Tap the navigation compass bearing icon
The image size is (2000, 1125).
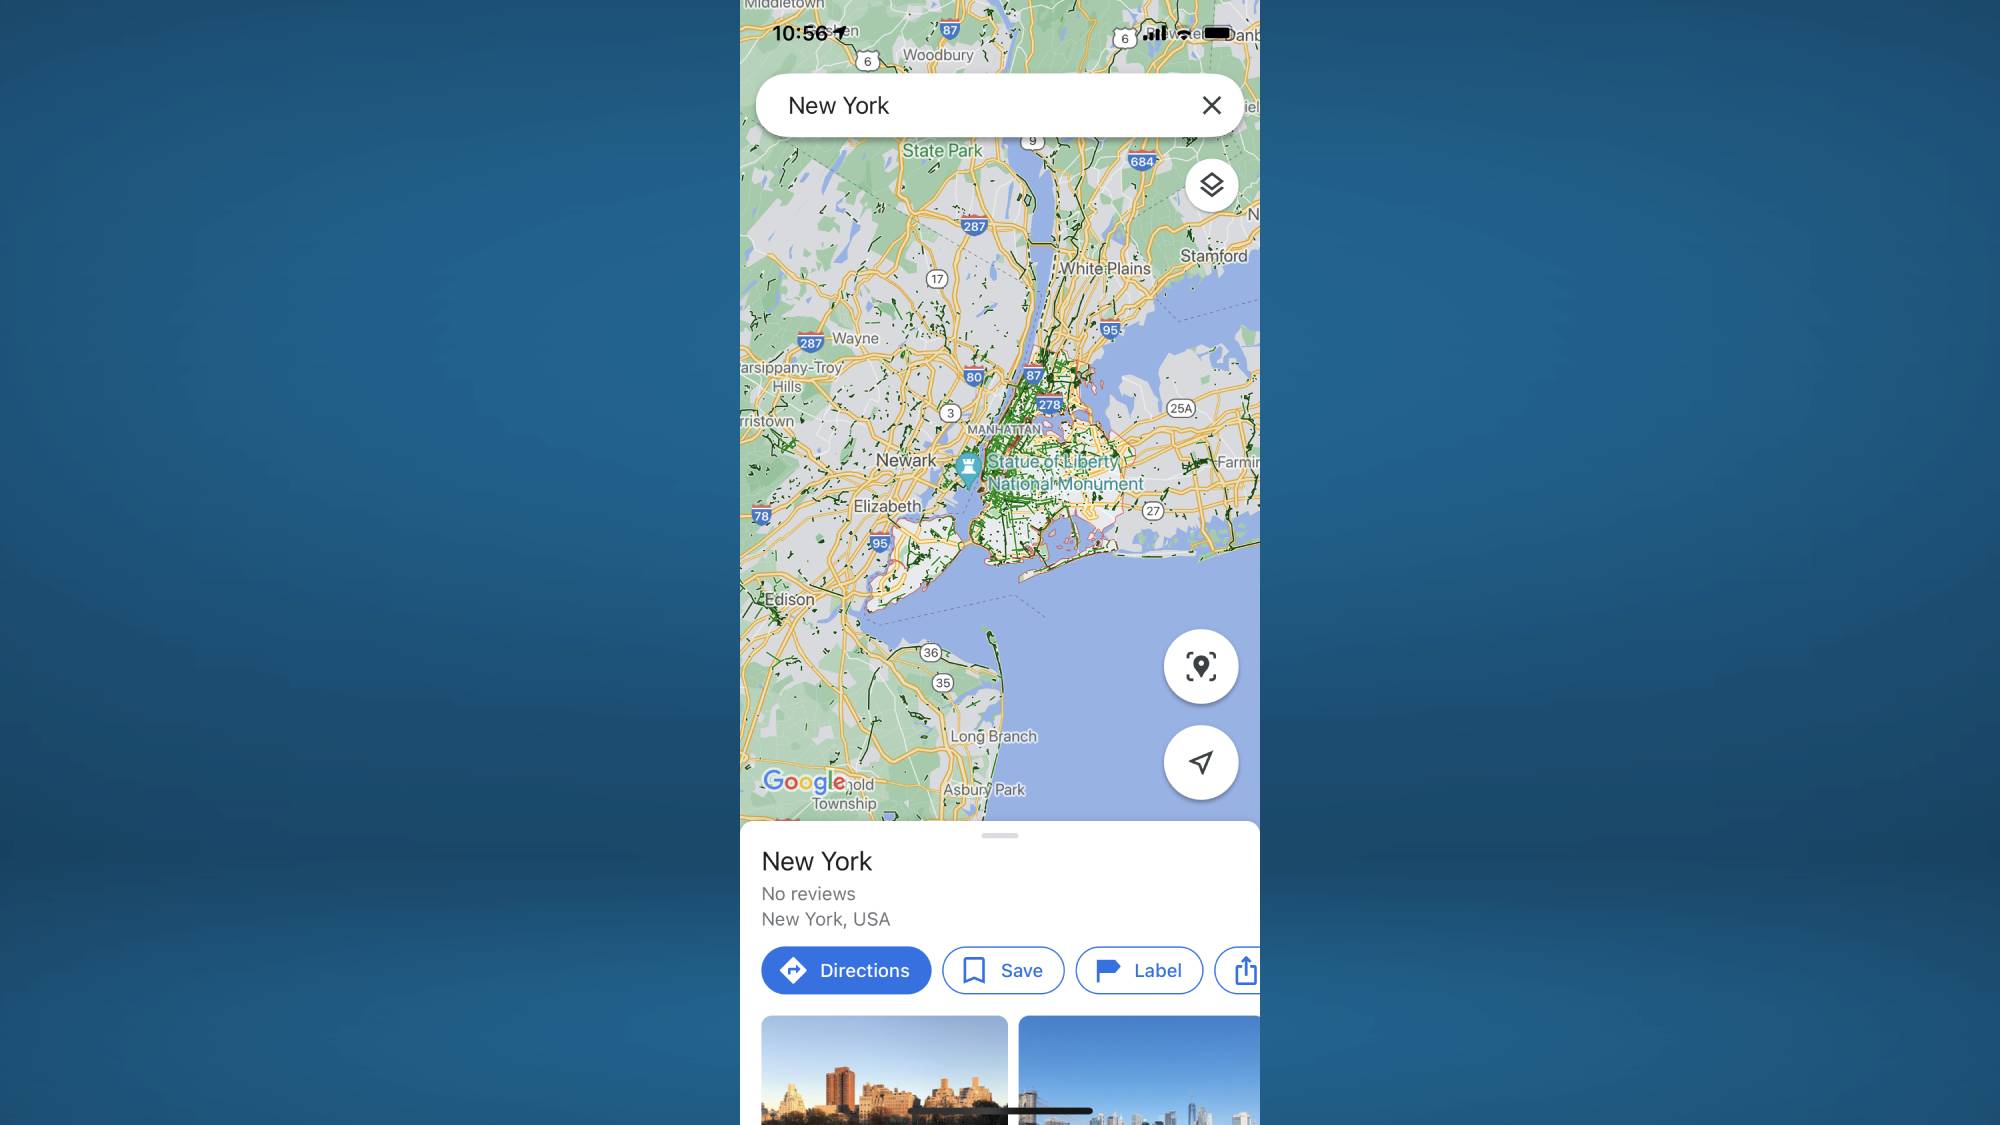point(1201,762)
